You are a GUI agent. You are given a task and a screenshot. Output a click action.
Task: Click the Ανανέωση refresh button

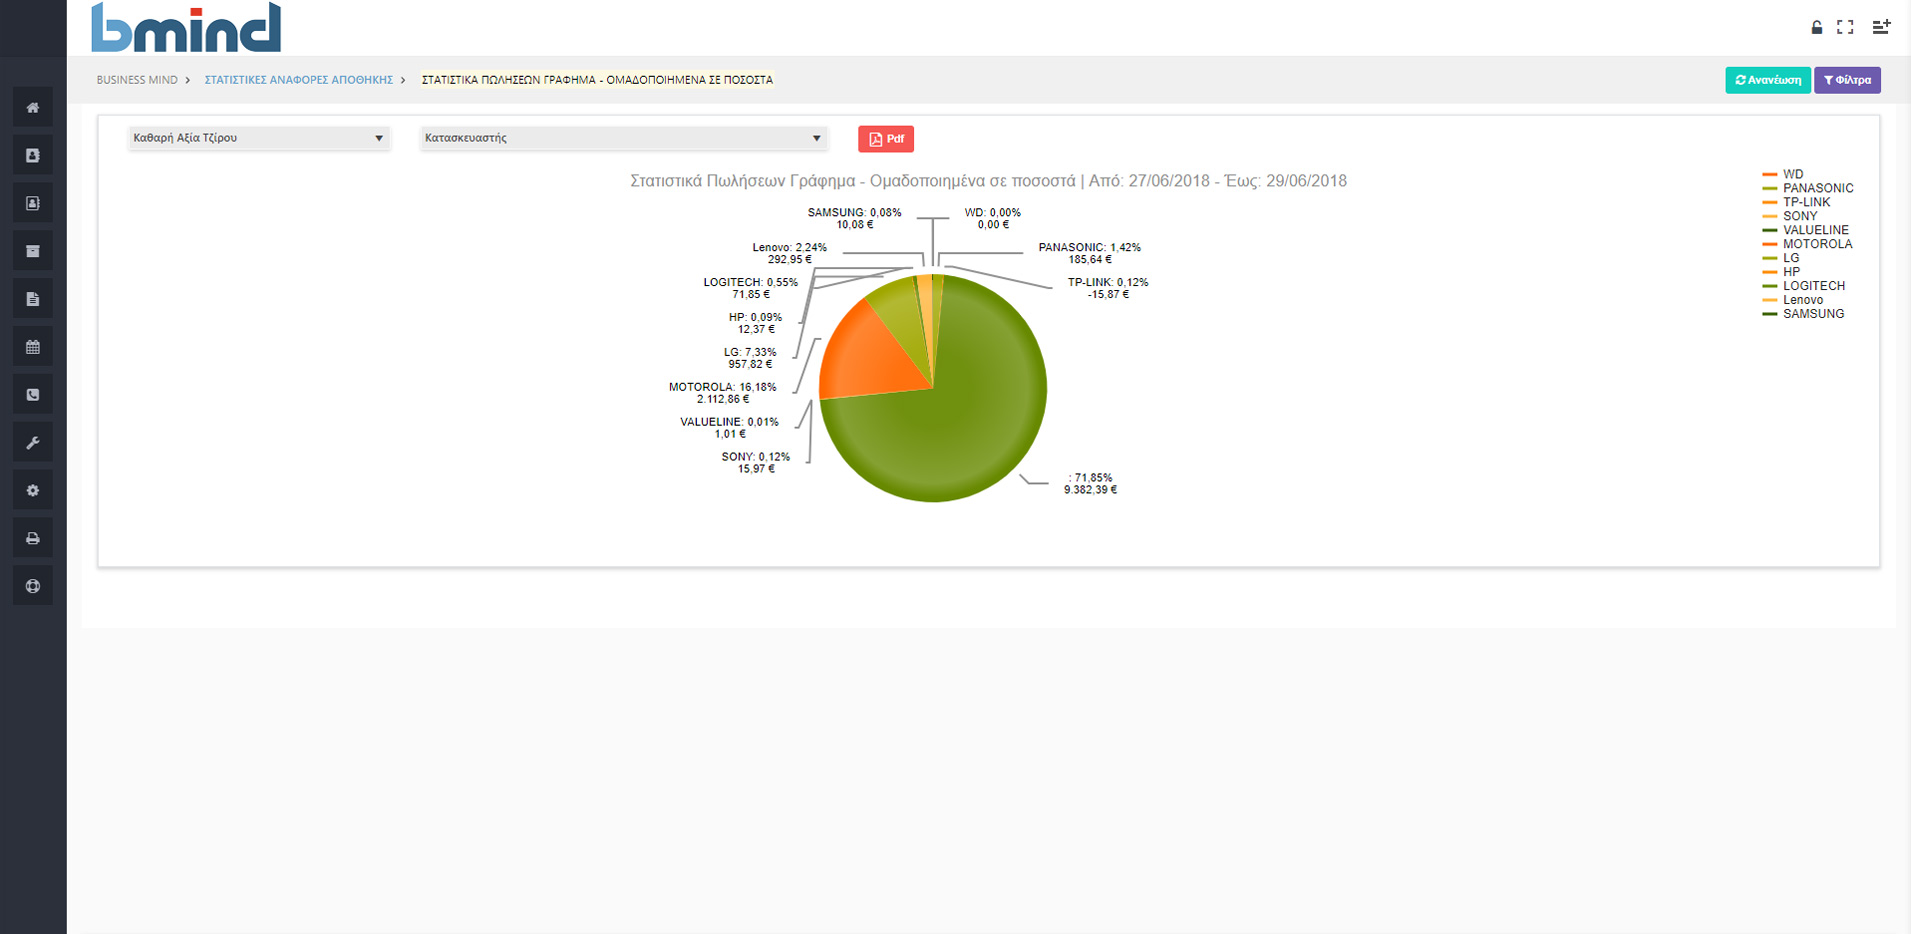point(1767,80)
